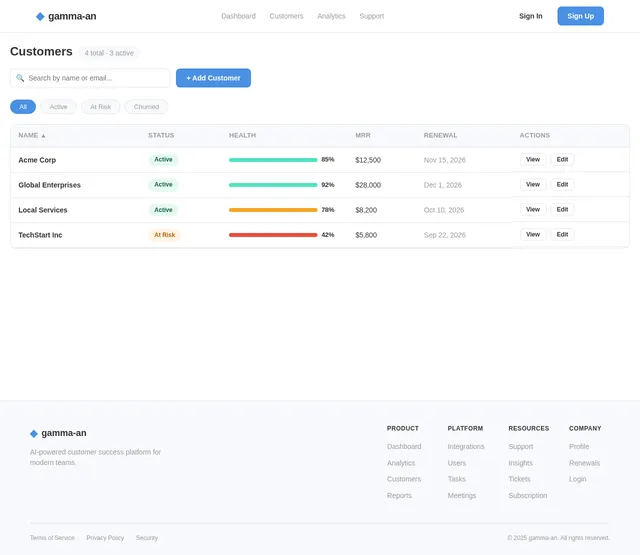Click the footer gamma-an diamond logo
Screen dimensions: 640x555
(x=34, y=433)
